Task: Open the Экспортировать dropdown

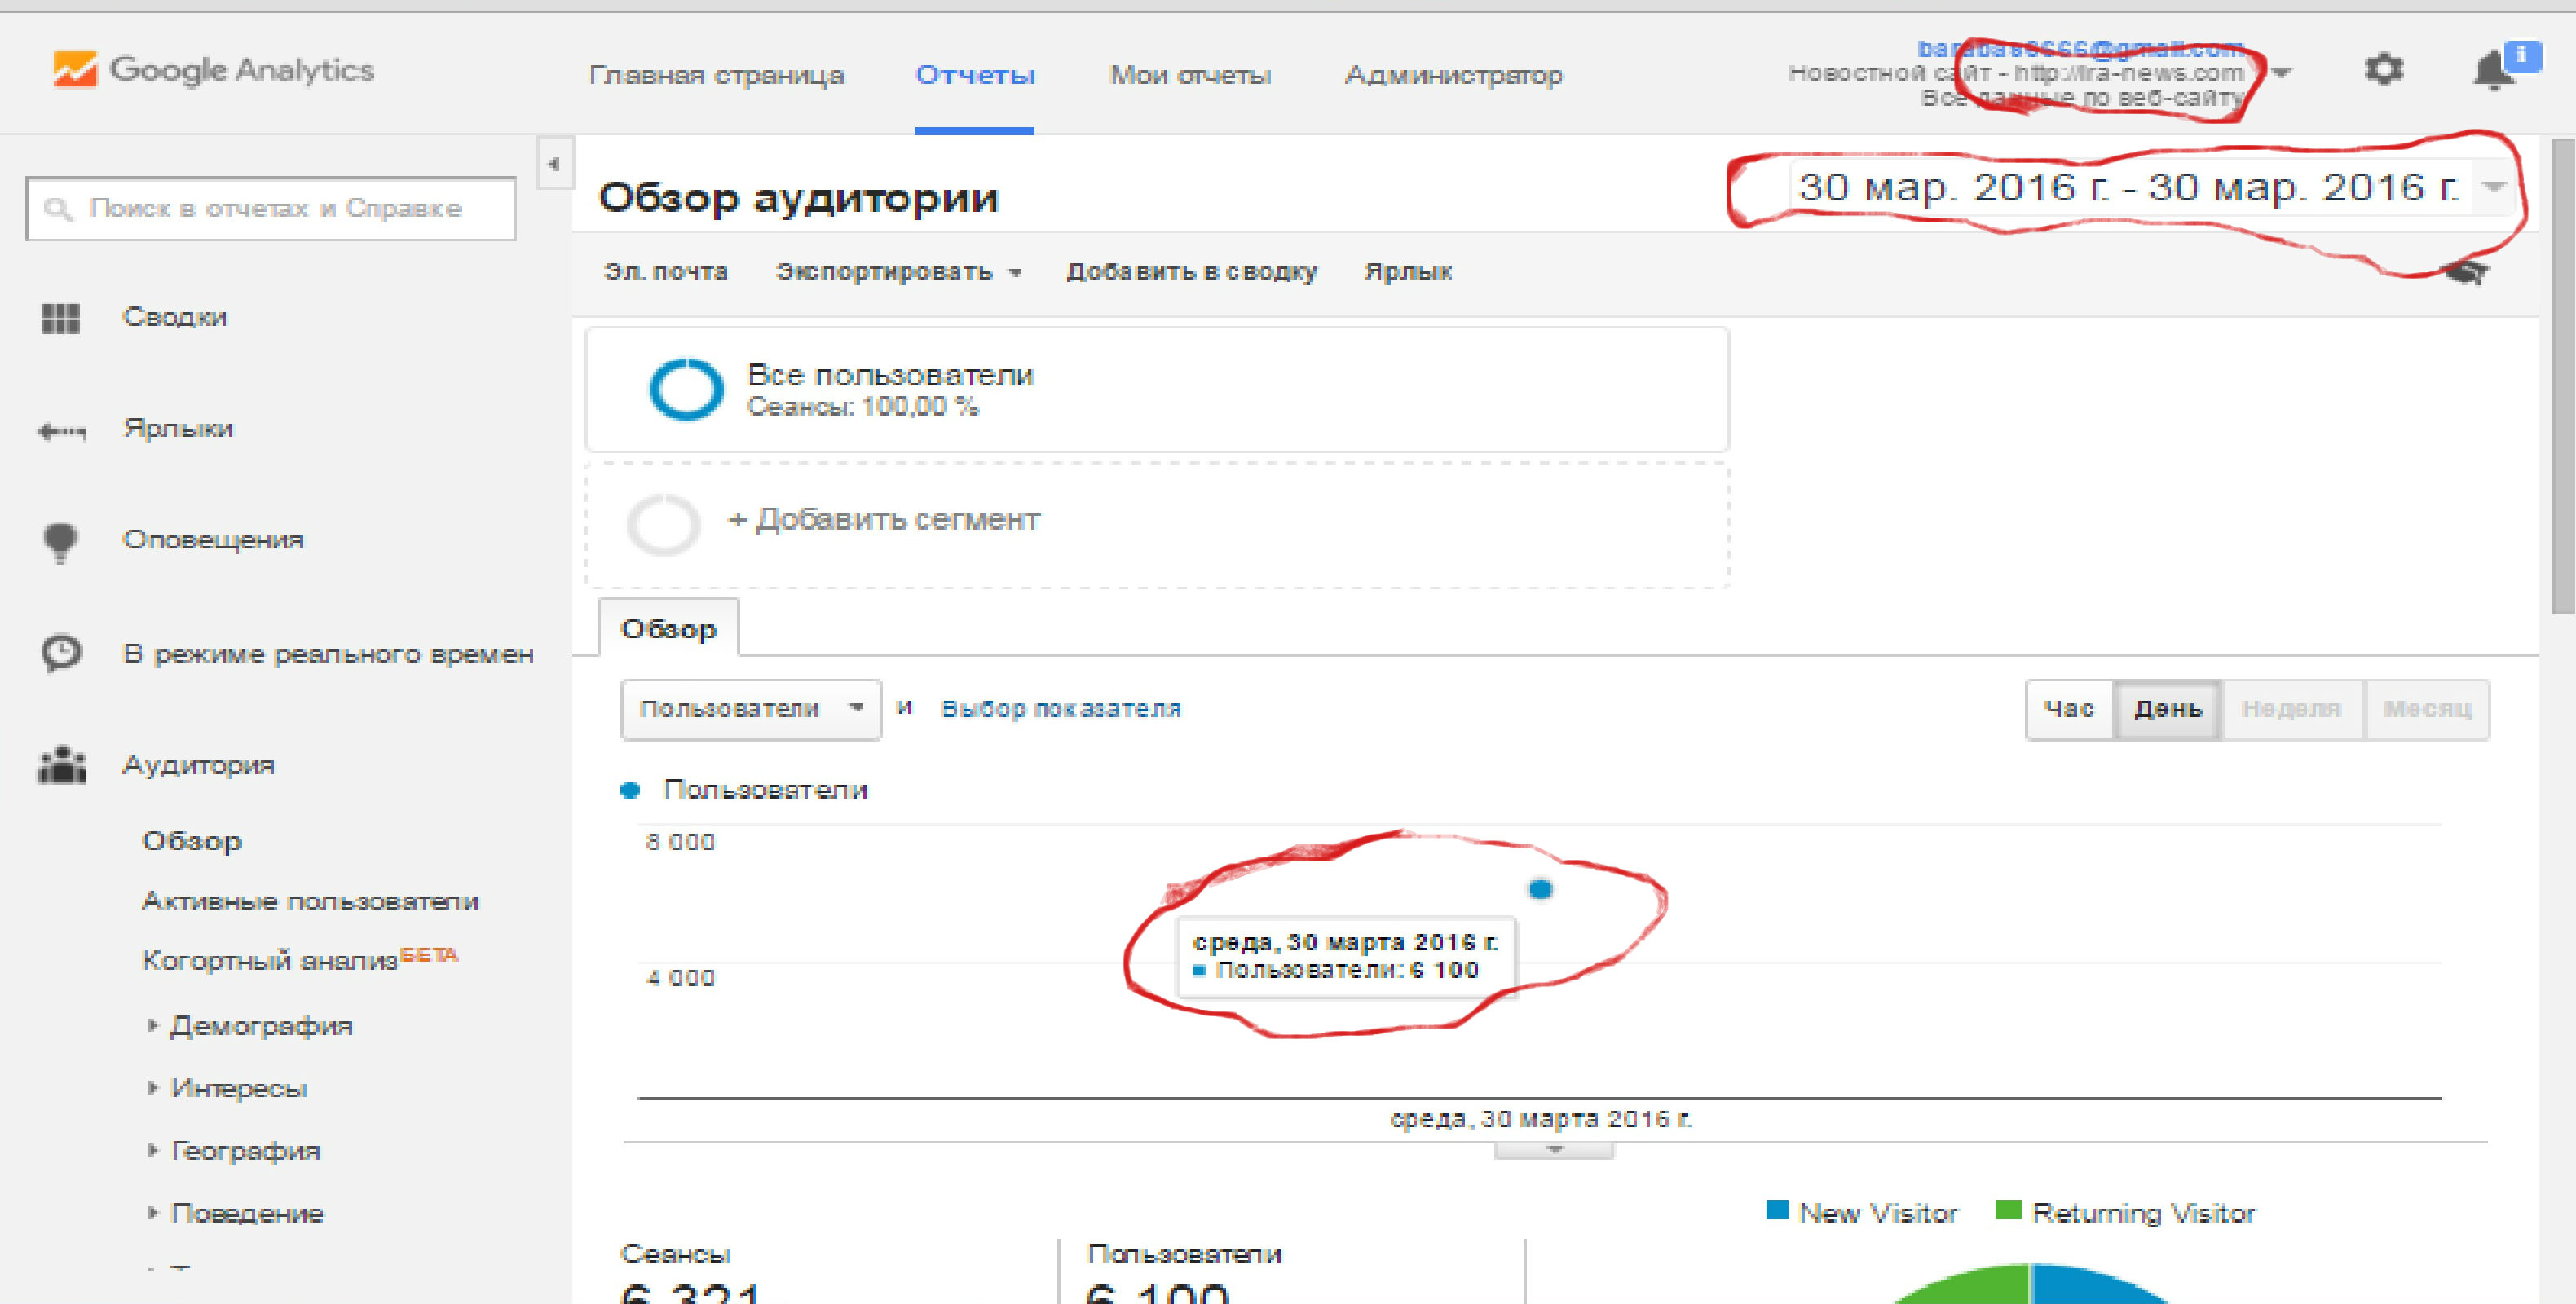Action: click(x=898, y=272)
